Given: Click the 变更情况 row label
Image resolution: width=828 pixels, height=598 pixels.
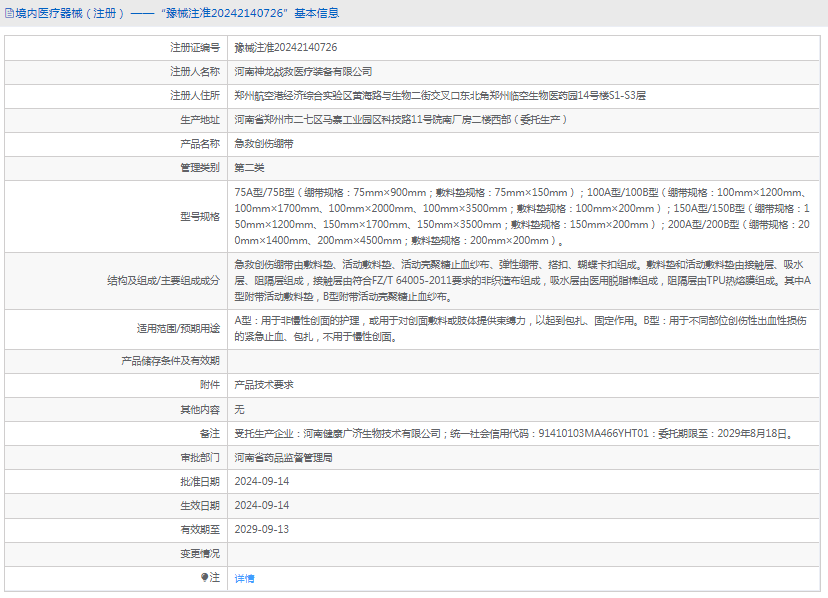Looking at the screenshot, I should (x=200, y=554).
